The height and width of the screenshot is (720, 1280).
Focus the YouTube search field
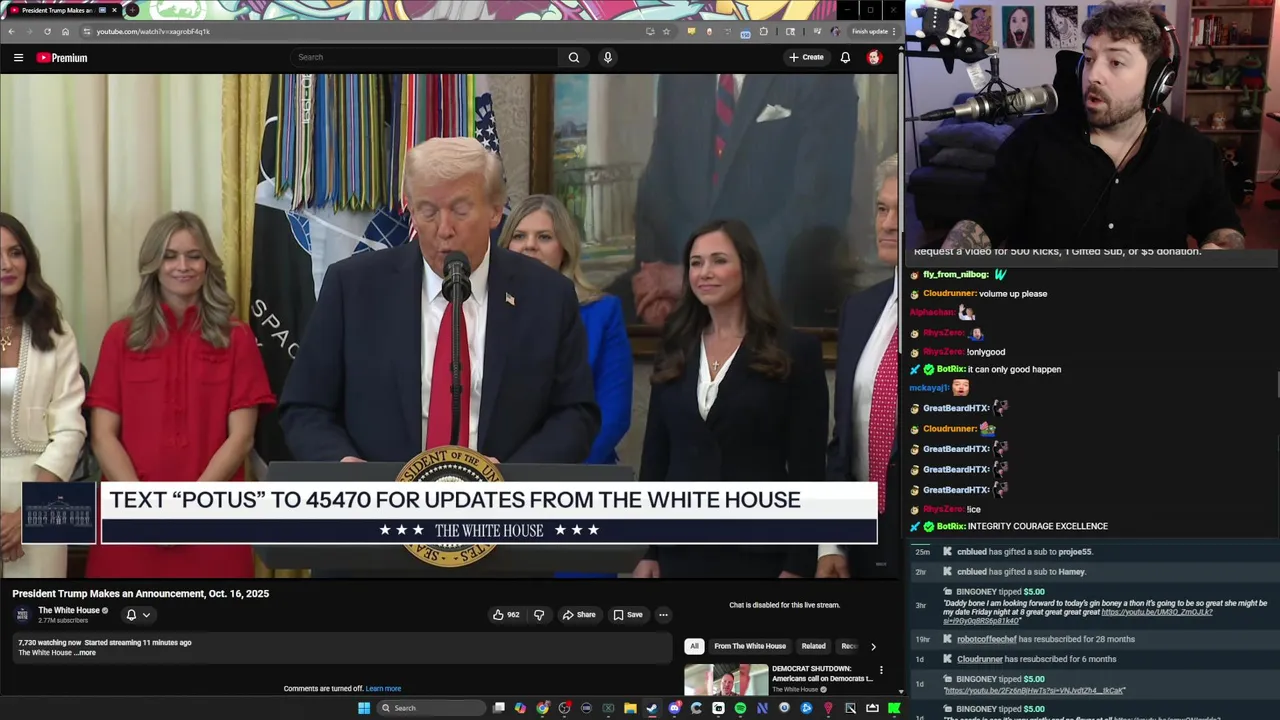tap(425, 57)
